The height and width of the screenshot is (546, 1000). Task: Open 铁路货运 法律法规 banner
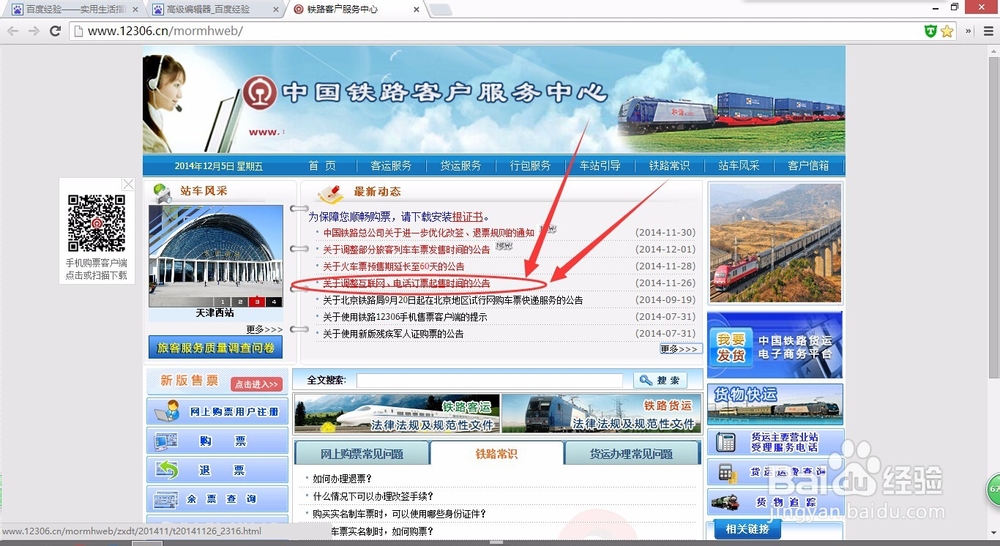point(601,413)
